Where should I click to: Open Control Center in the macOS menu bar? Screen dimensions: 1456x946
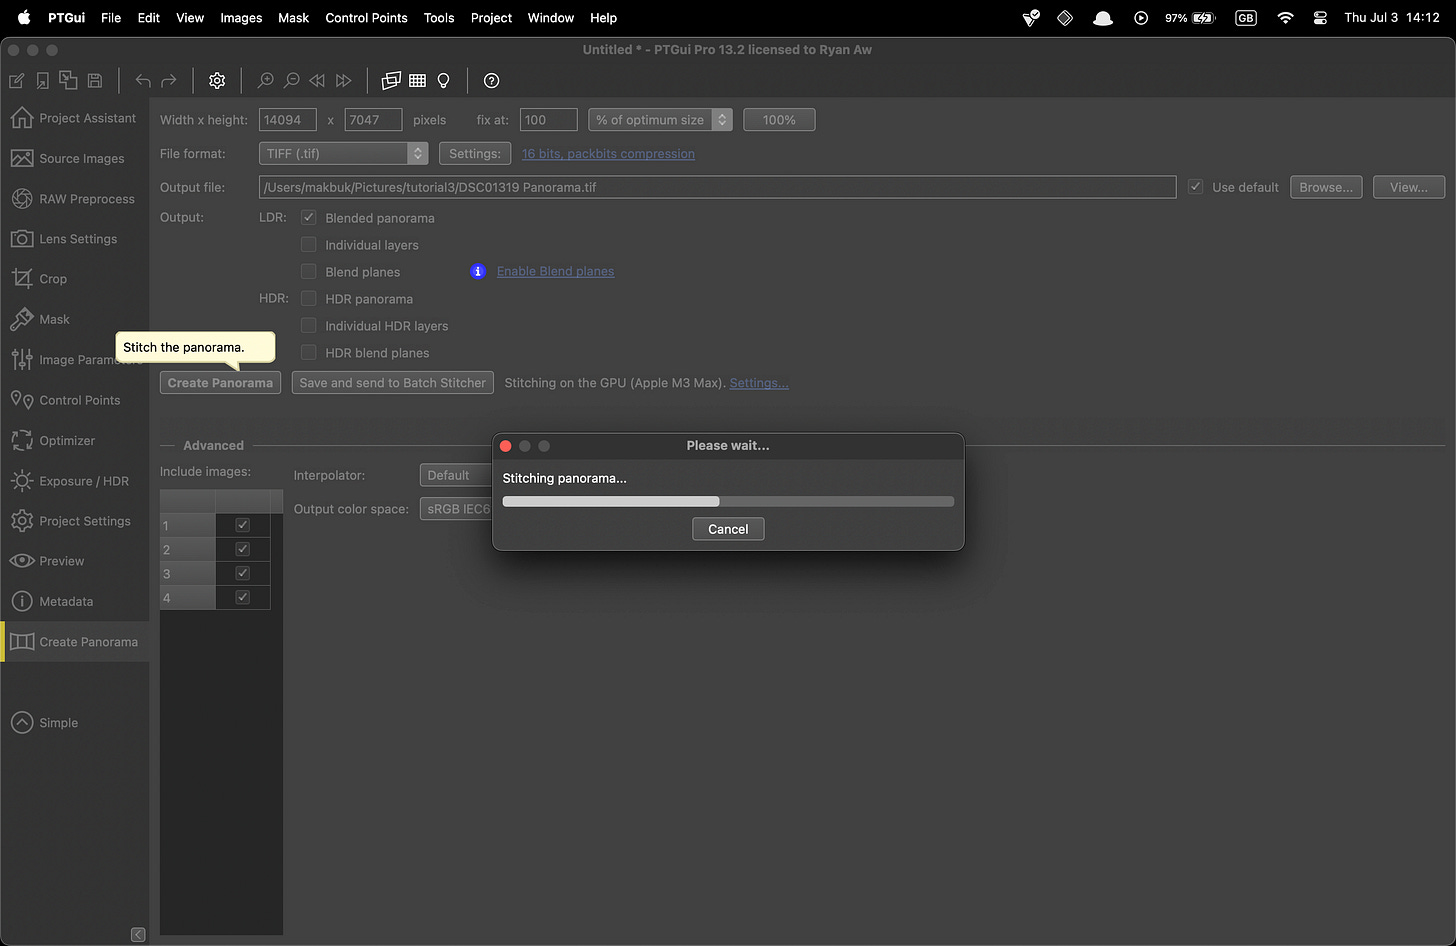coord(1320,18)
